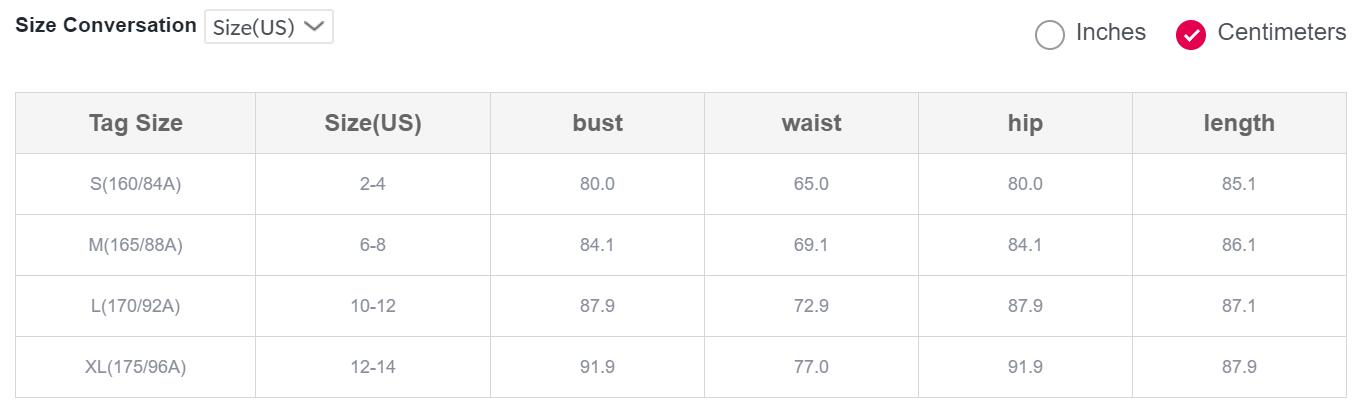Click the Size(US) column header
Viewport: 1365px width, 420px height.
(373, 123)
